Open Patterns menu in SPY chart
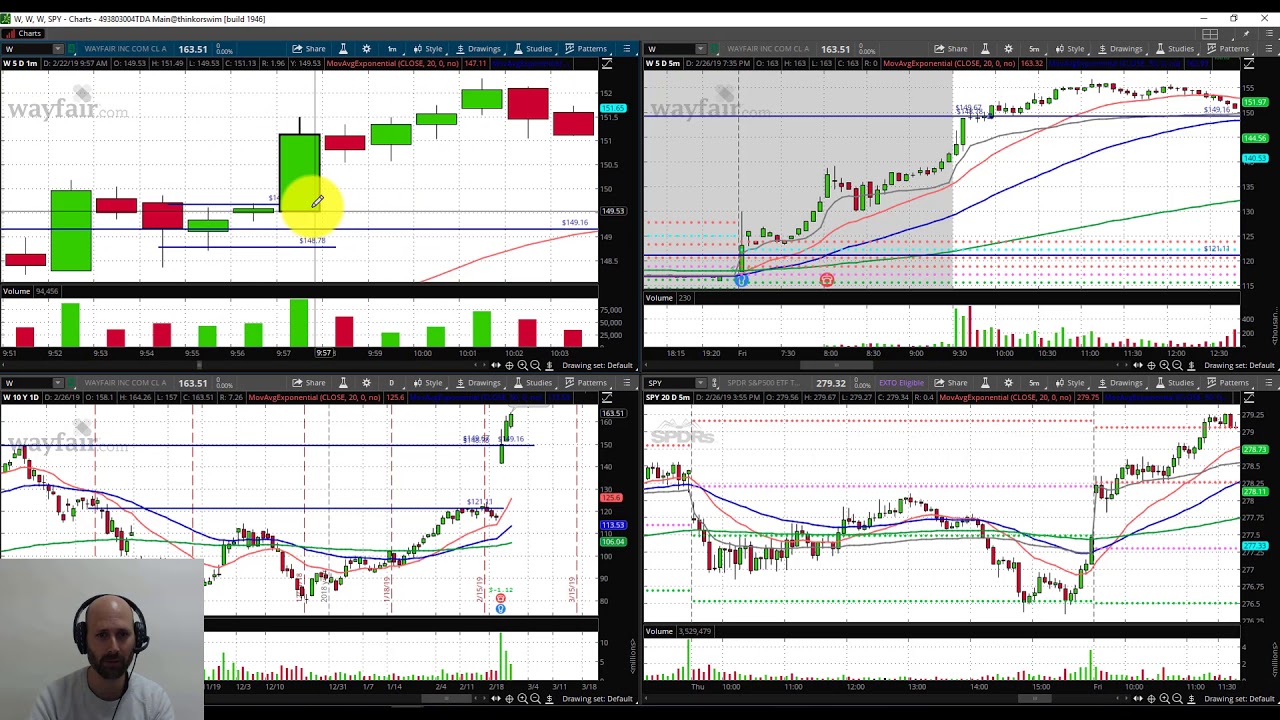 coord(1228,383)
